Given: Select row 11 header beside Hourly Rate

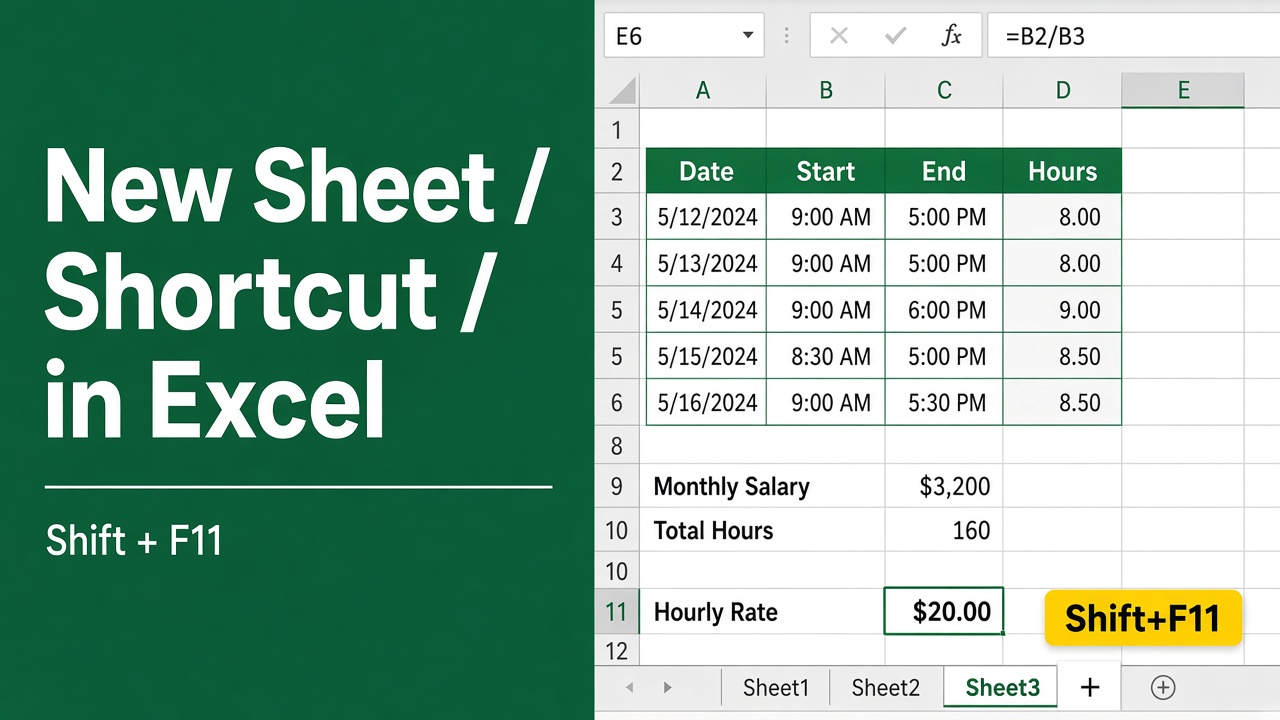Looking at the screenshot, I should [617, 612].
